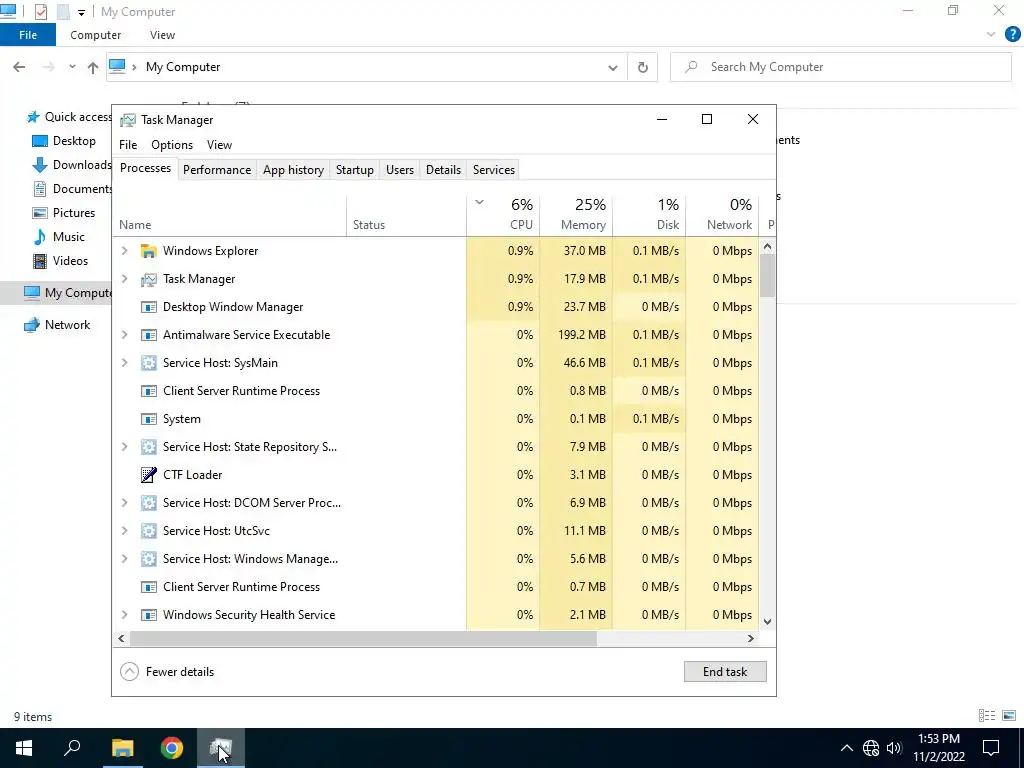Image resolution: width=1024 pixels, height=768 pixels.
Task: Switch to the Performance tab
Action: point(217,170)
